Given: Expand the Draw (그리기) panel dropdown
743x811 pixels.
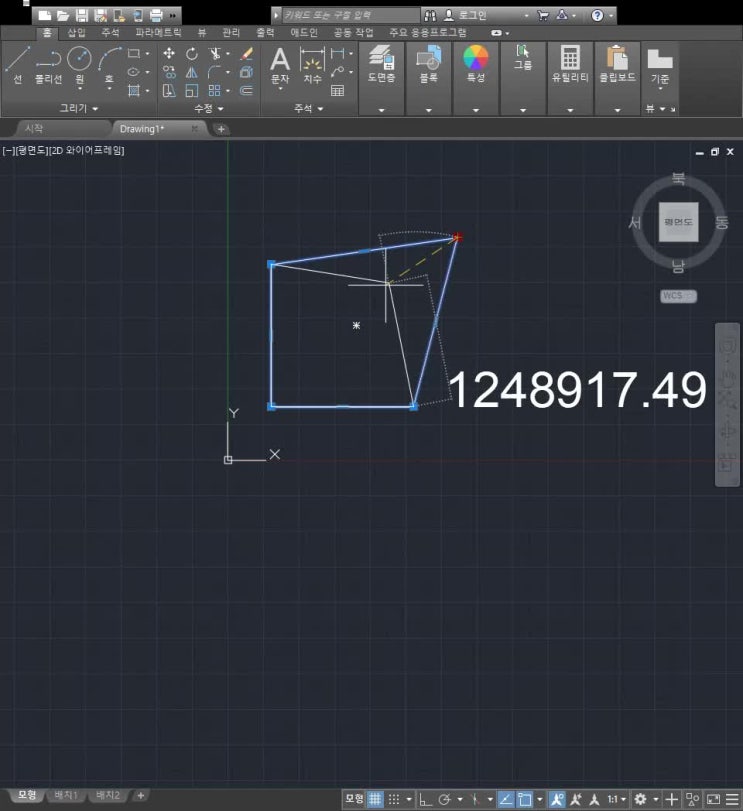Looking at the screenshot, I should (x=79, y=108).
